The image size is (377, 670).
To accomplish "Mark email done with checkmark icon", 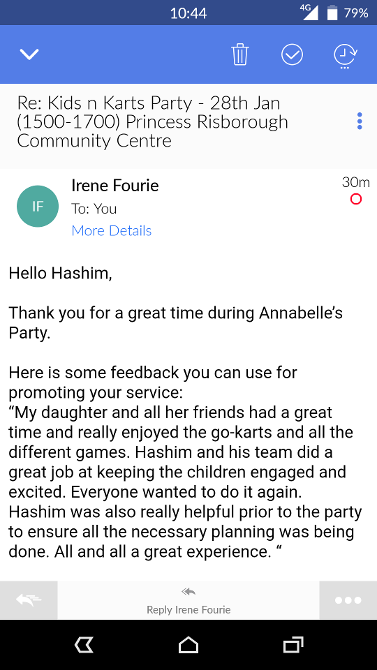I will tap(292, 55).
